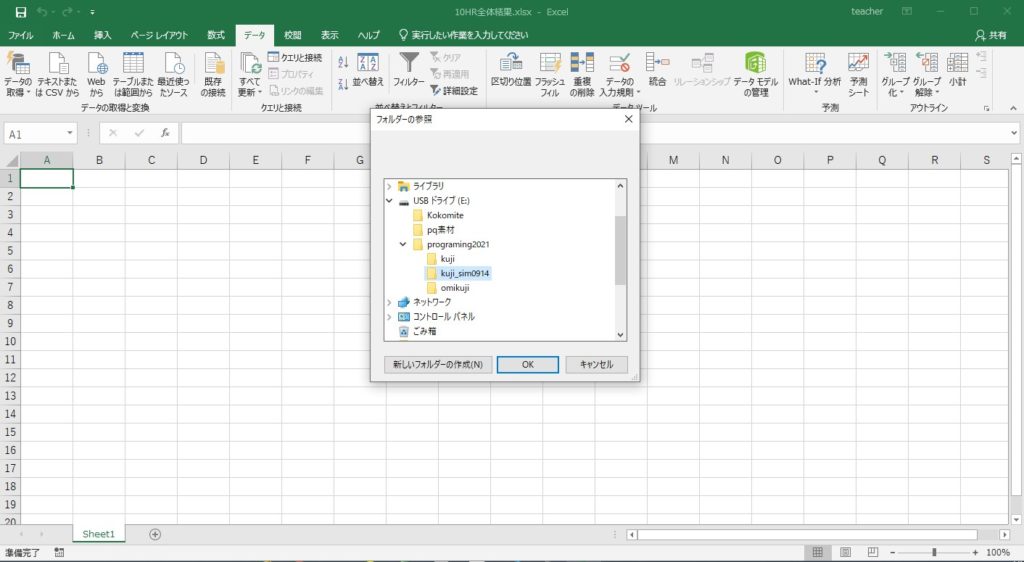Screen dimensions: 1024x562
Task: Click the folder tree scrollbar down arrow
Action: [620, 335]
